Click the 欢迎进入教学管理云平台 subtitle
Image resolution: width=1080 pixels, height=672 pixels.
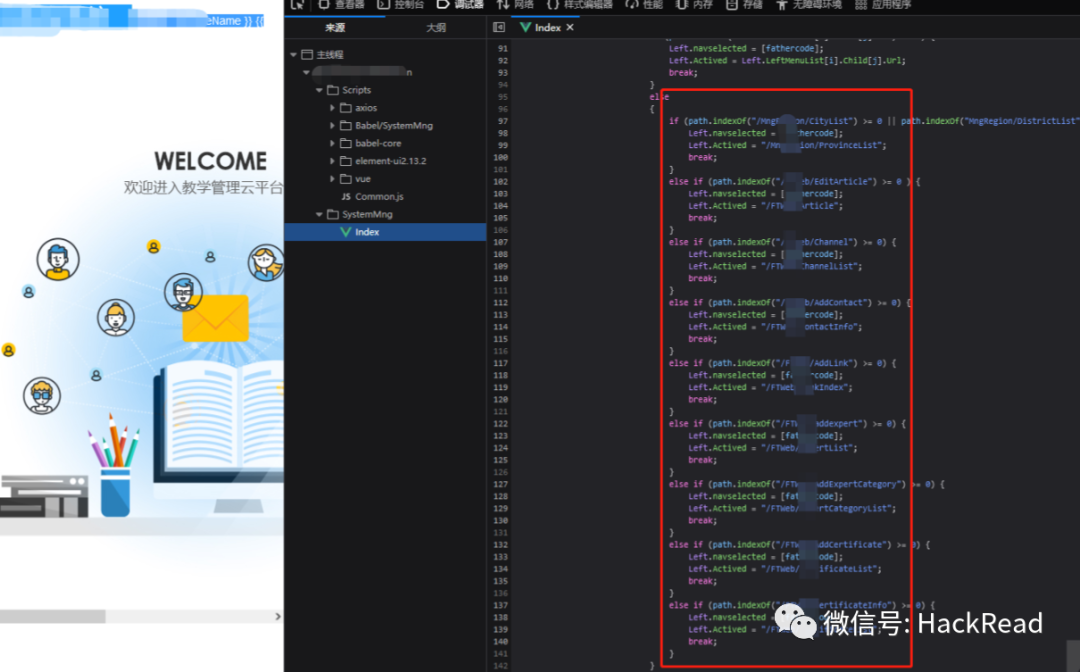click(x=204, y=187)
